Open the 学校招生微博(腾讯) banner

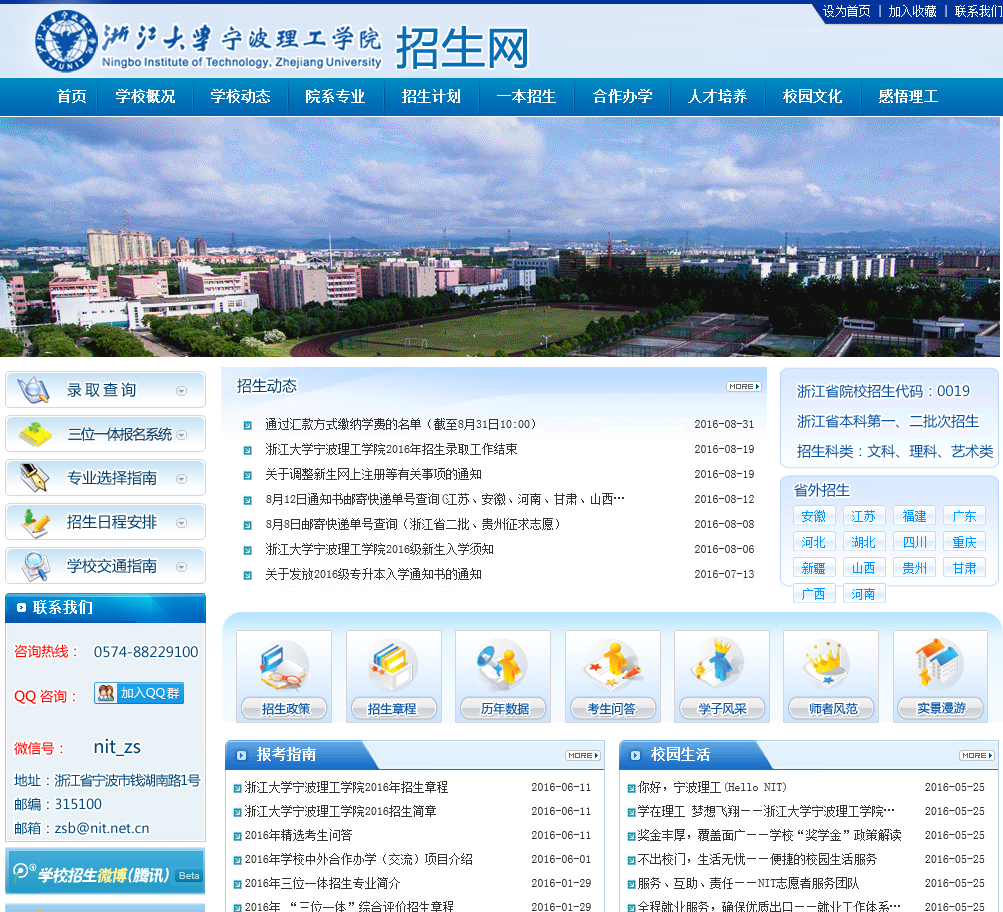[x=106, y=871]
